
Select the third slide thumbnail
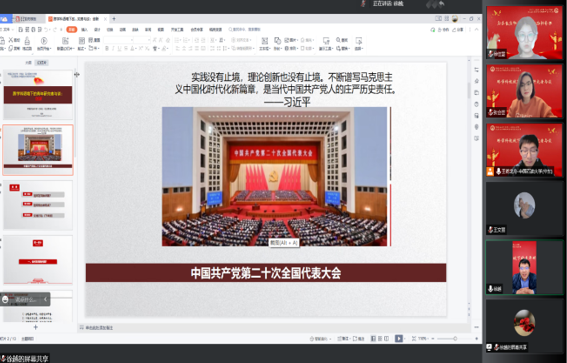point(38,205)
